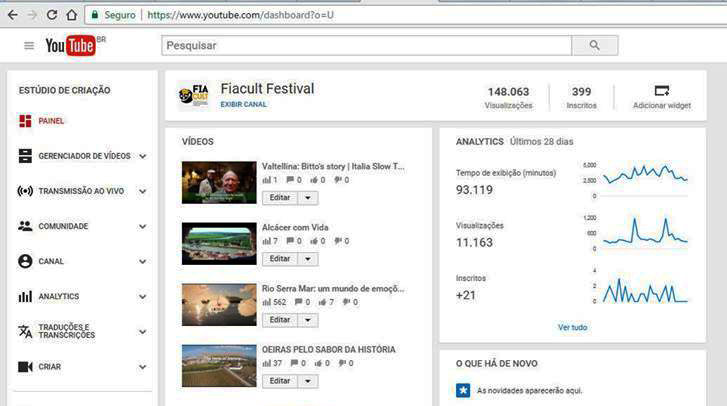Click the Transmissão ao Vivo broadcast icon
Screen dimensions: 727x406
pos(25,191)
